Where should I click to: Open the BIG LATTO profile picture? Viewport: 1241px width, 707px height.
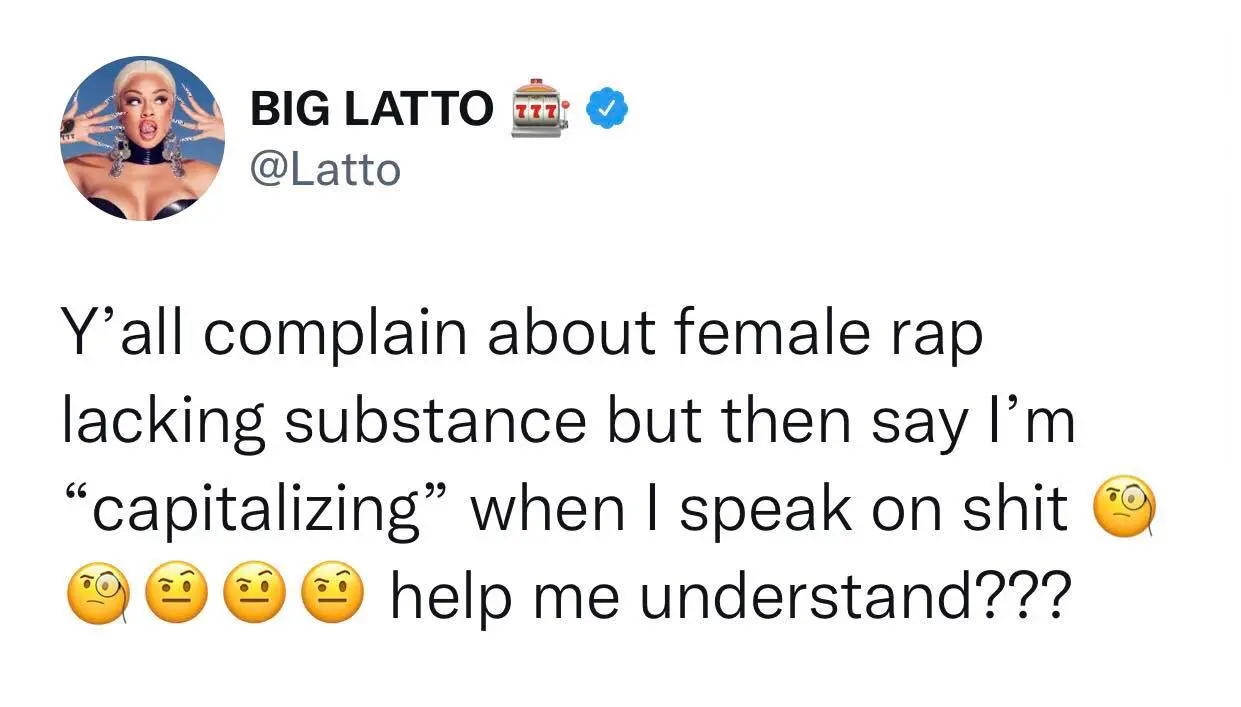click(143, 138)
